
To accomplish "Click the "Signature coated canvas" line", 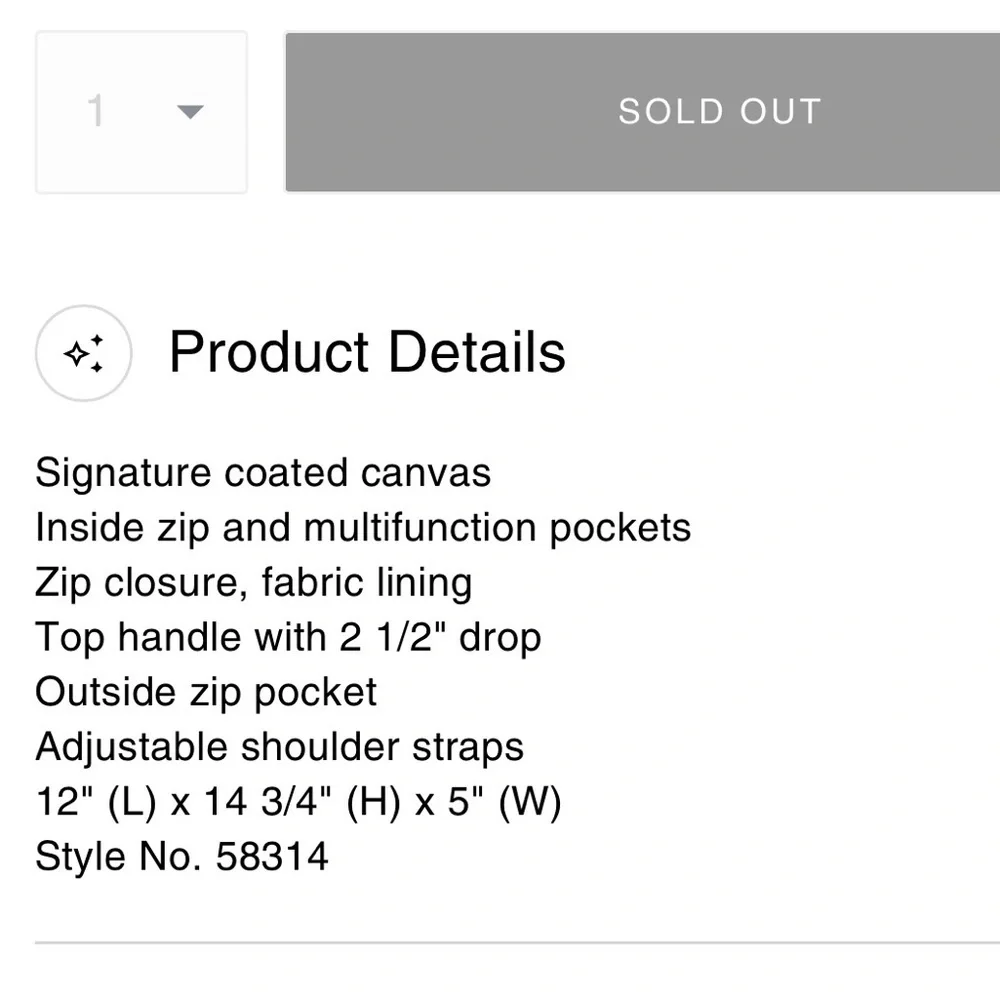I will pyautogui.click(x=263, y=473).
